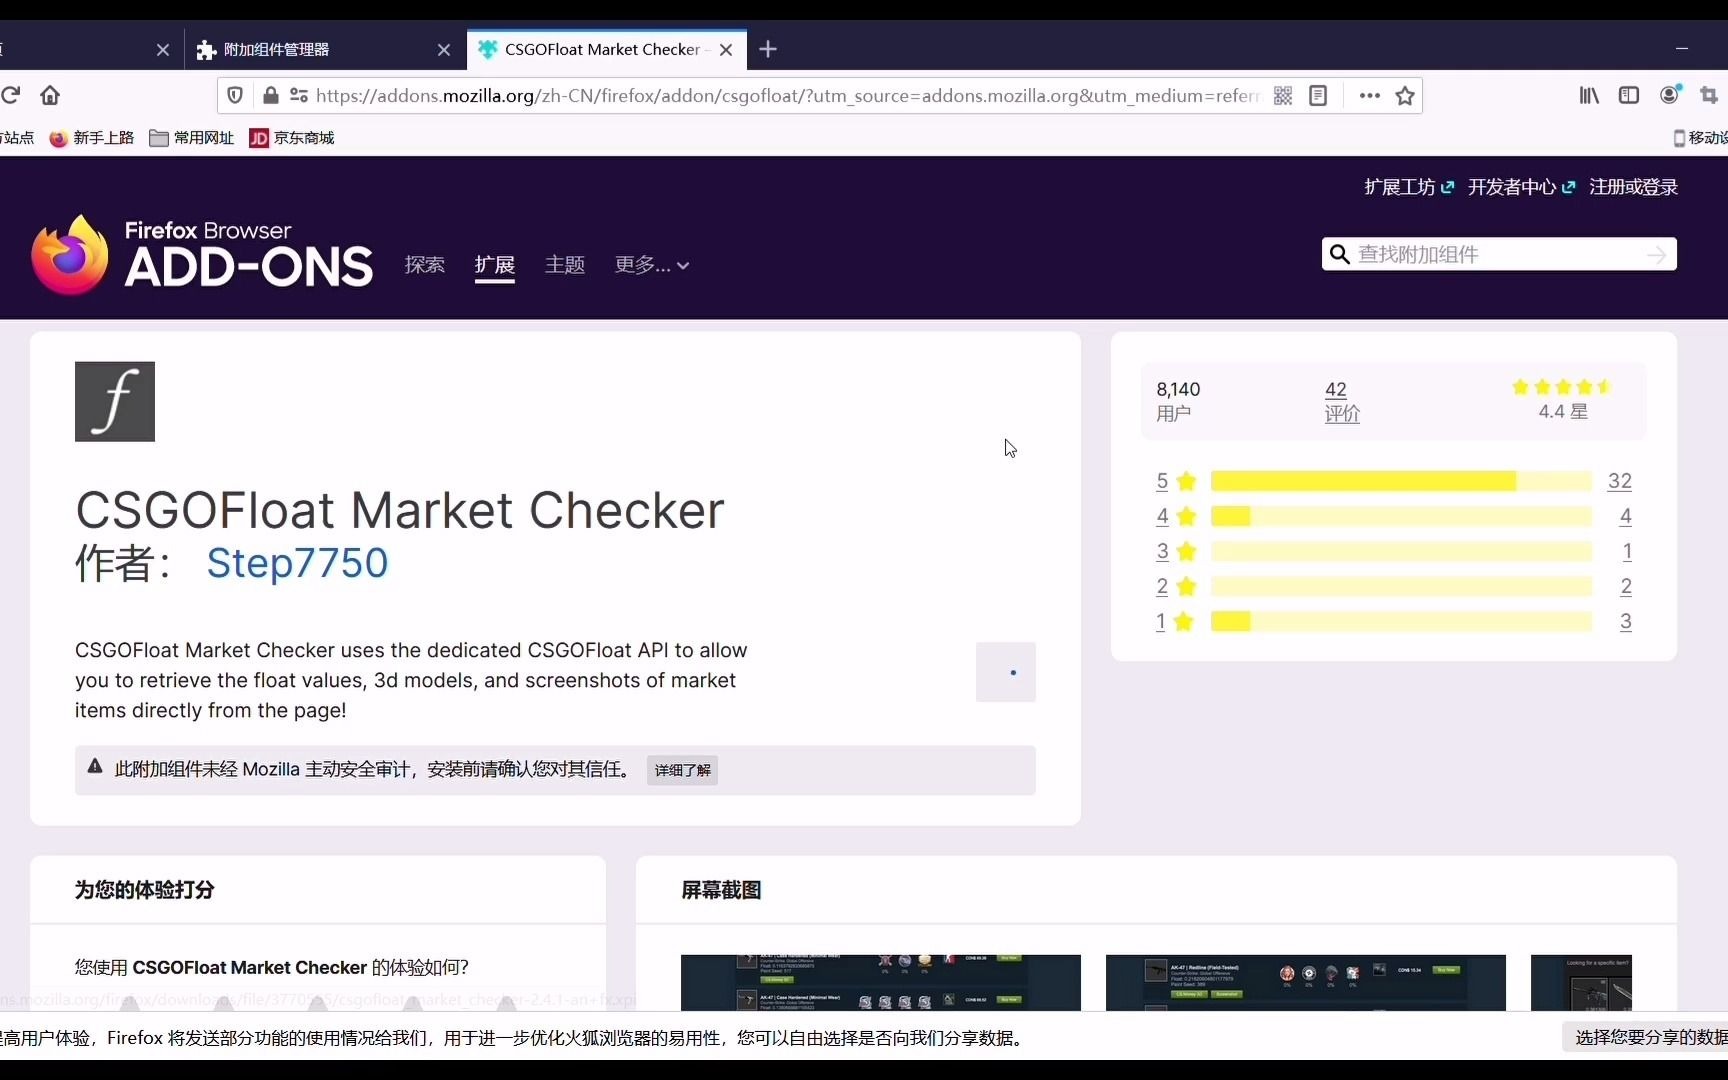Open the browser home page icon
This screenshot has height=1080, width=1728.
[x=50, y=95]
